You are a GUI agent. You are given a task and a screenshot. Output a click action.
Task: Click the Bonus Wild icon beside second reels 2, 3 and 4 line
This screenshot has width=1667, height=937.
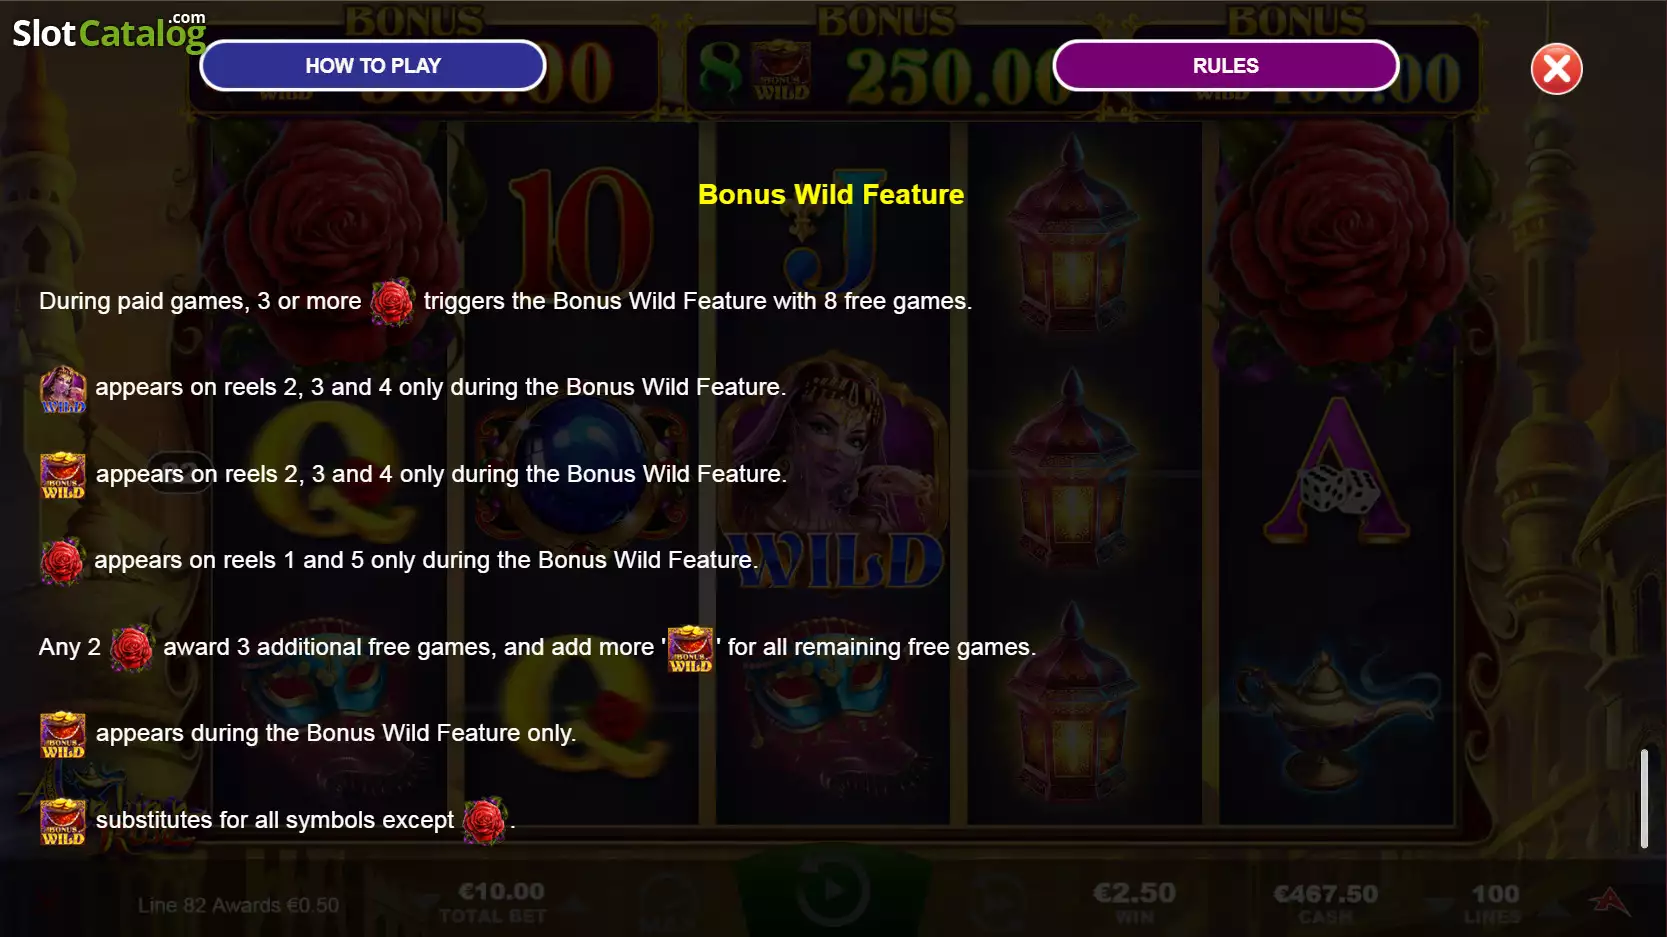(62, 476)
